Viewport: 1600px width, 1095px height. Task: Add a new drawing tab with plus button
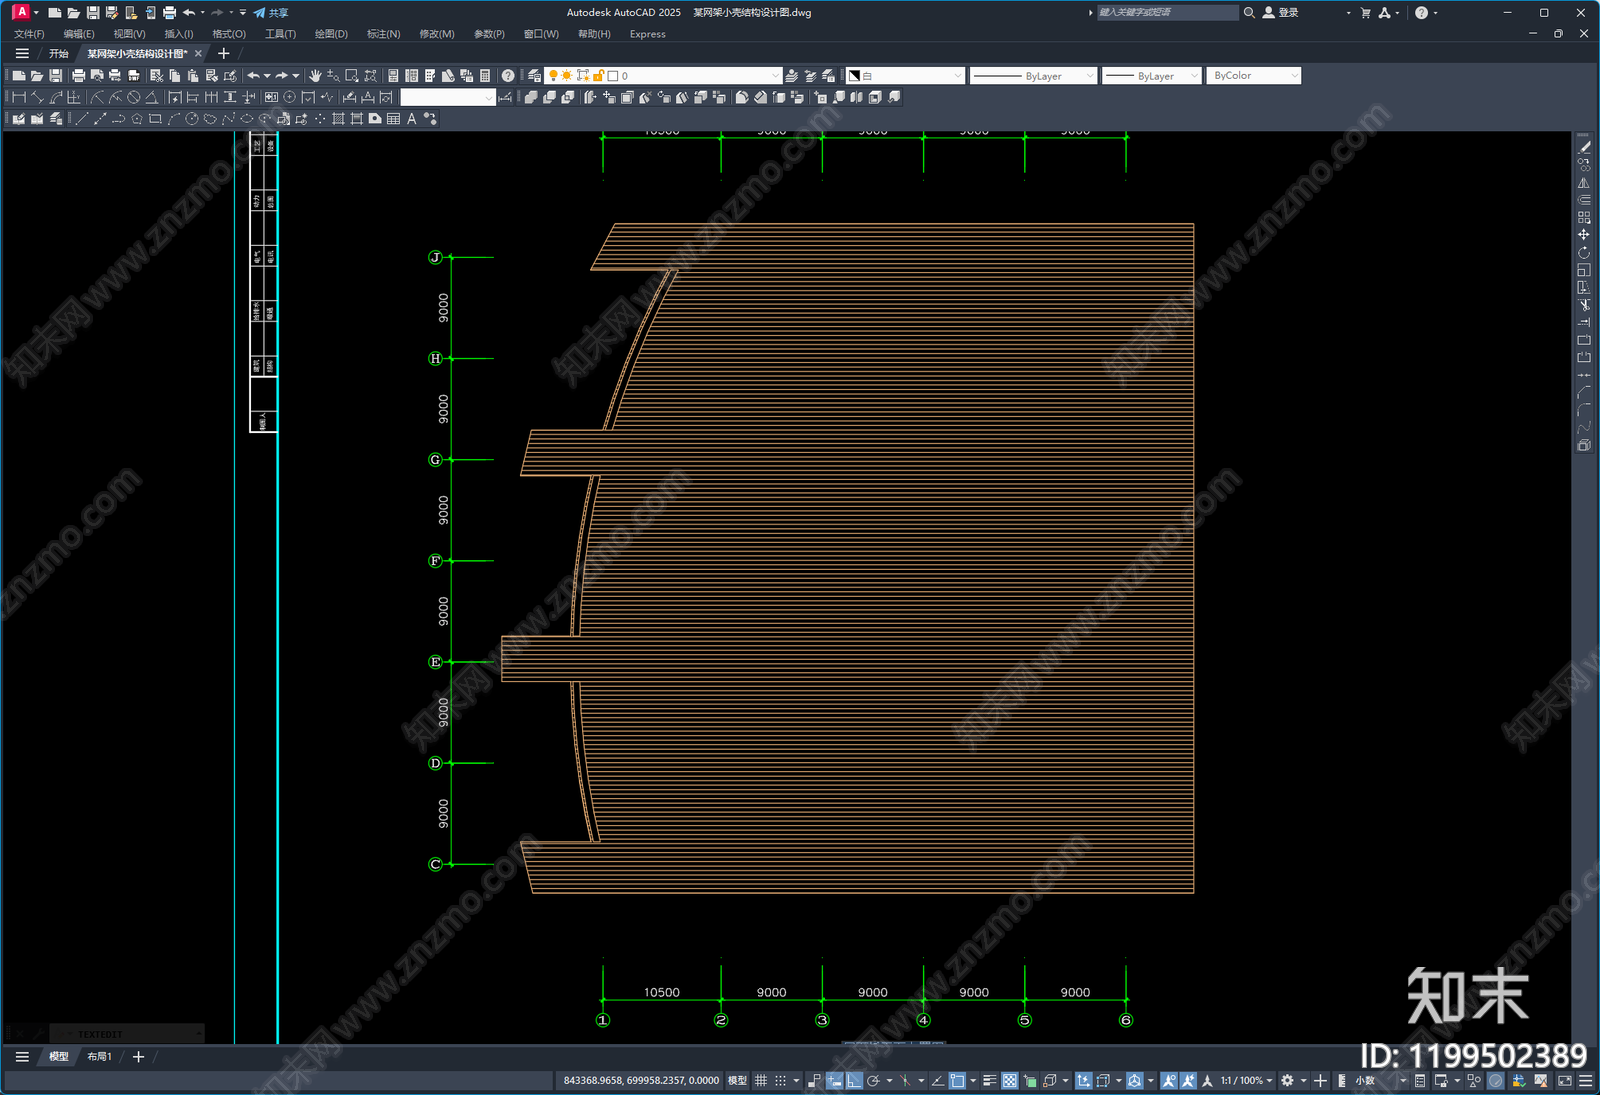224,54
